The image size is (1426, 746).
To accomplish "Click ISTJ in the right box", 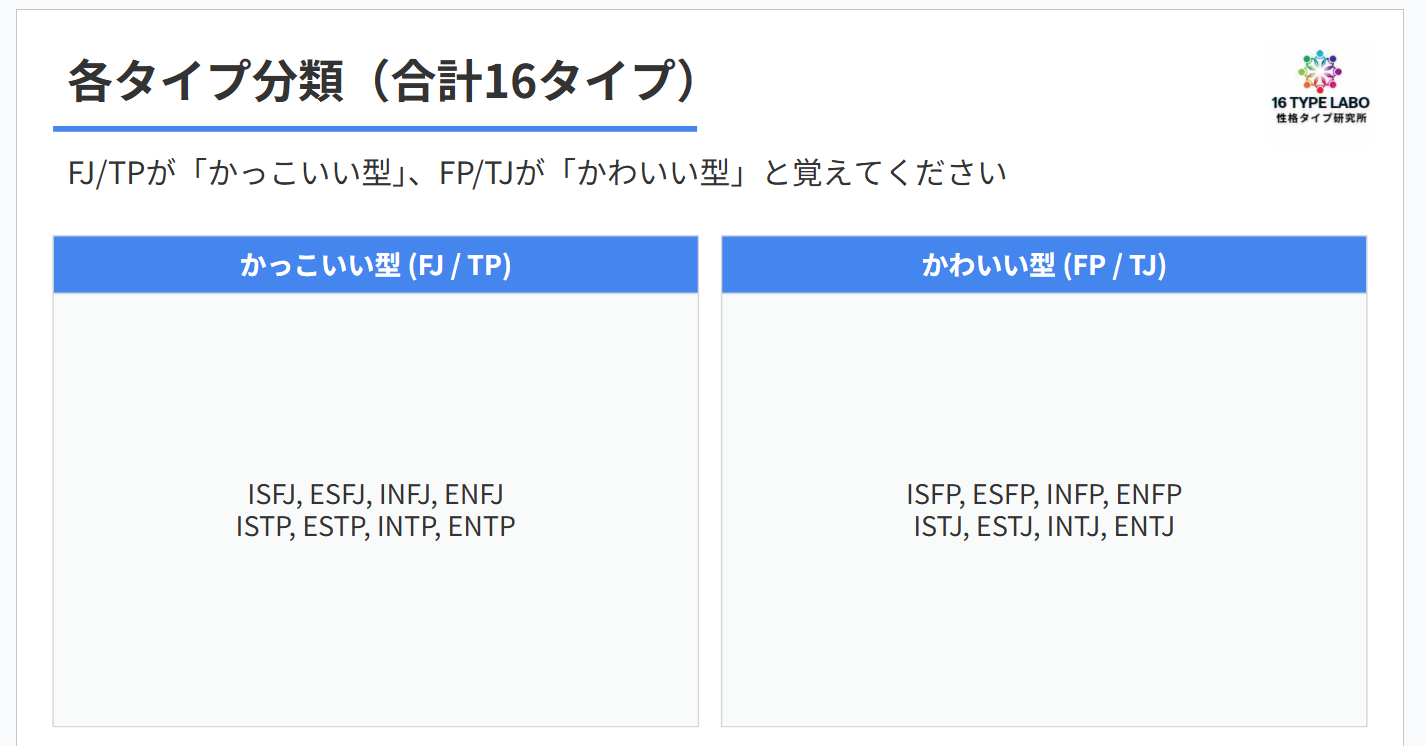I will (939, 527).
